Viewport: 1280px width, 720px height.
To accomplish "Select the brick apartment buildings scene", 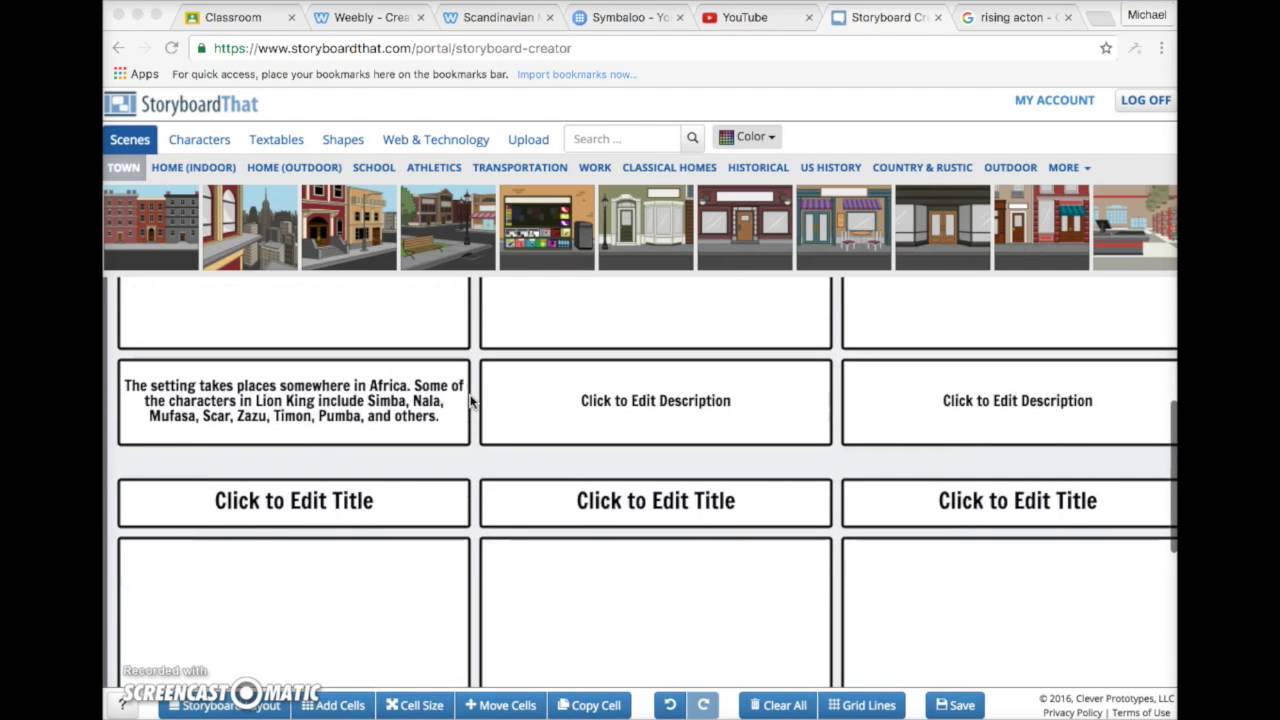I will click(151, 227).
